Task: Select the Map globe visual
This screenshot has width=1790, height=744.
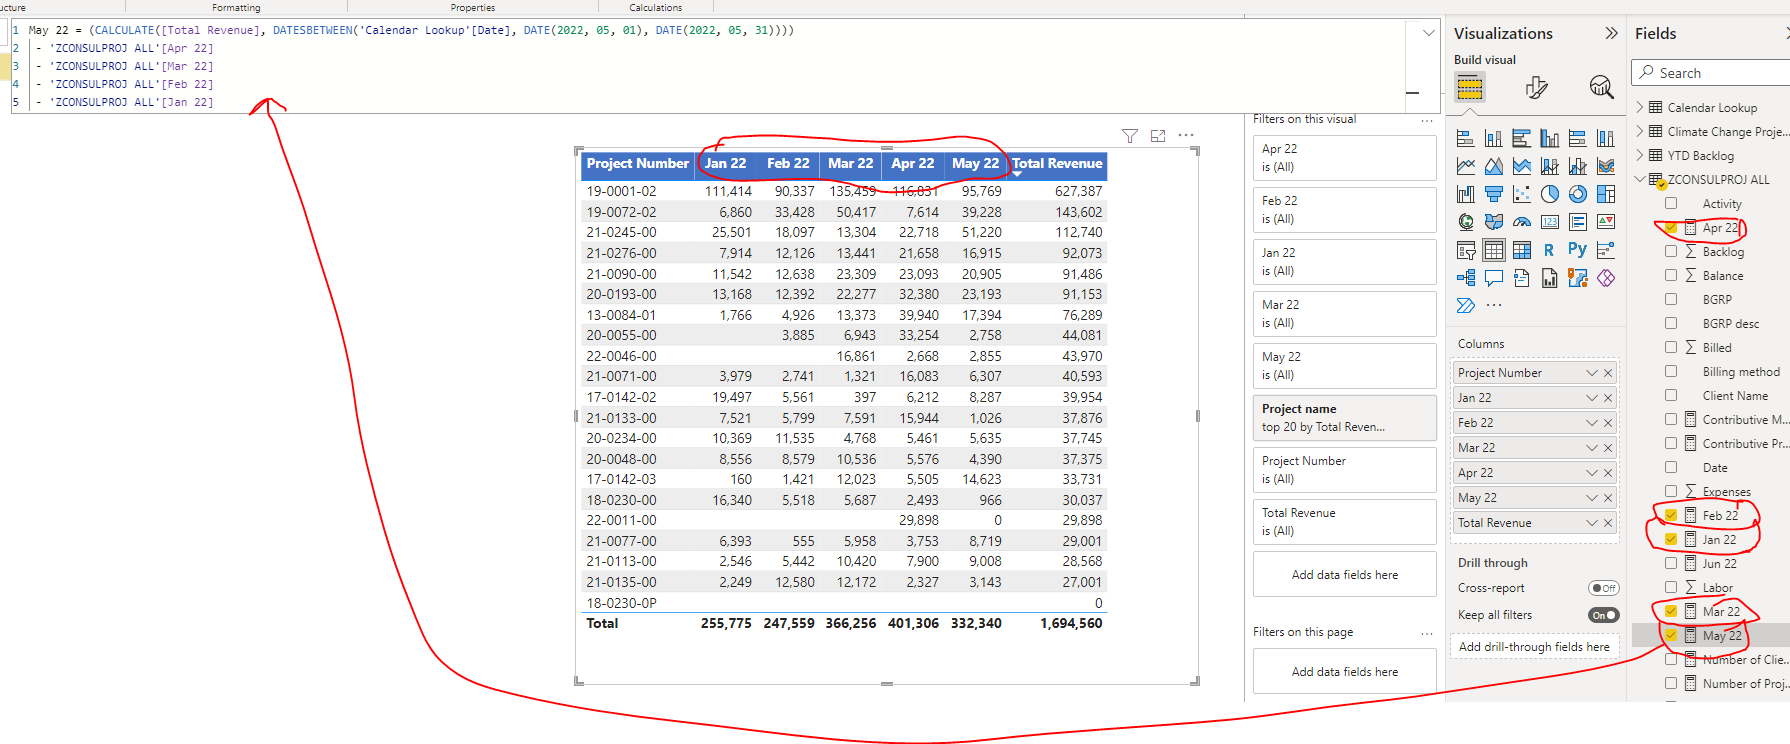Action: 1466,222
